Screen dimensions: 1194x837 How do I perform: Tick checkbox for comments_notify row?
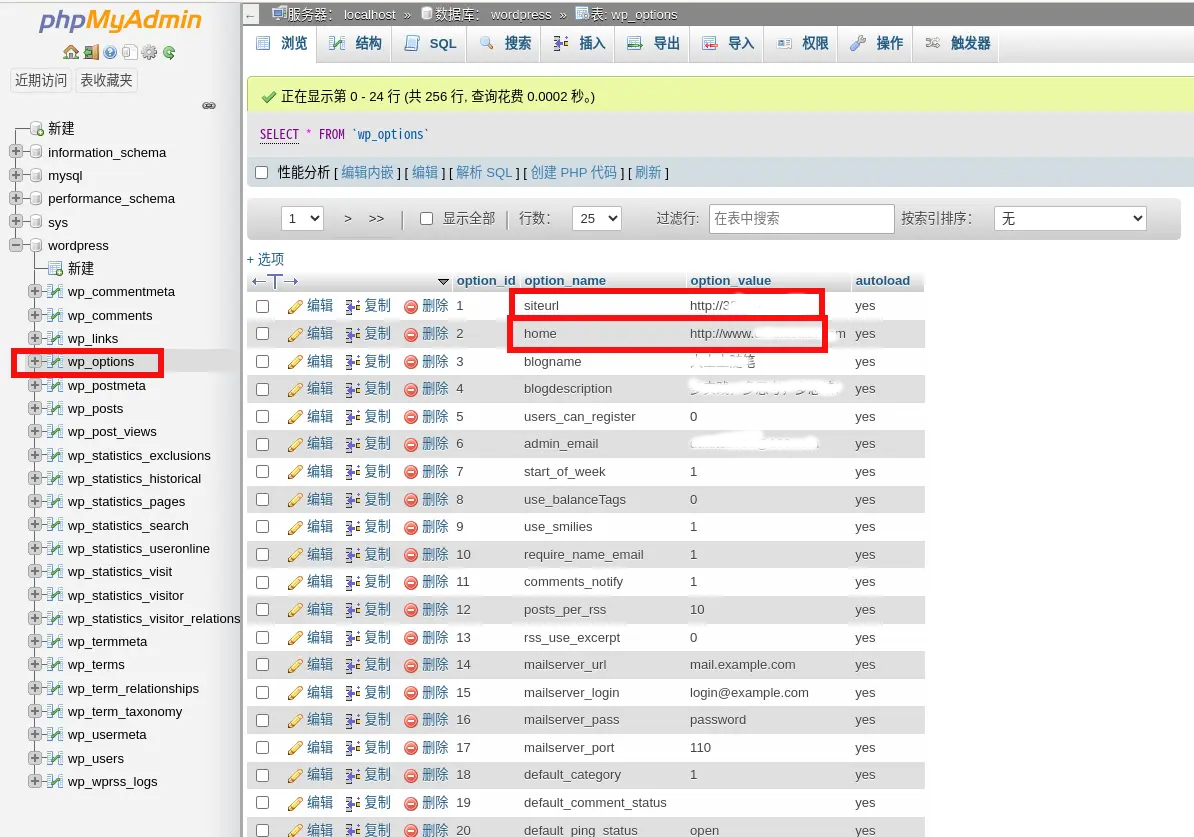coord(263,583)
